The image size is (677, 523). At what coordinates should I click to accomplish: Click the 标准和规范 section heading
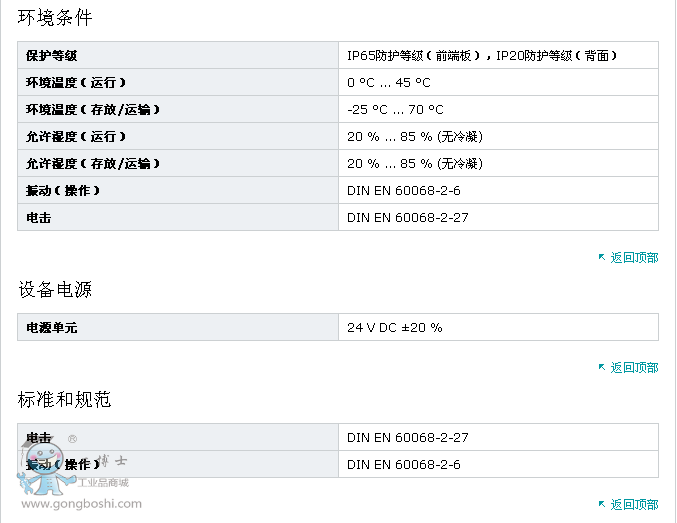pyautogui.click(x=64, y=400)
